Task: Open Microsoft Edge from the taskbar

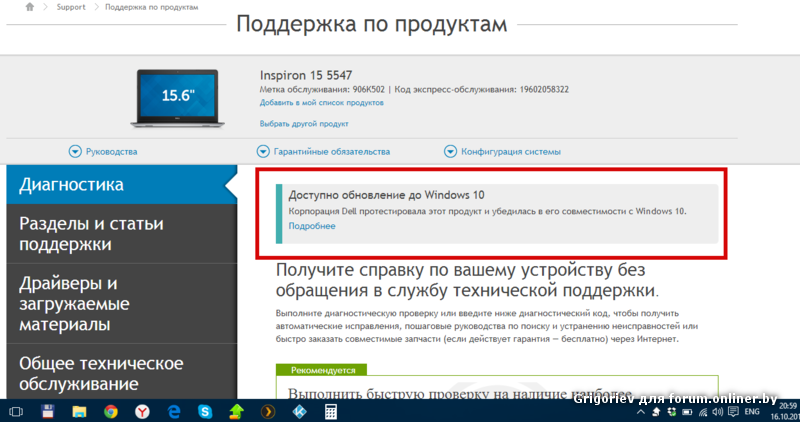Action: pyautogui.click(x=174, y=411)
